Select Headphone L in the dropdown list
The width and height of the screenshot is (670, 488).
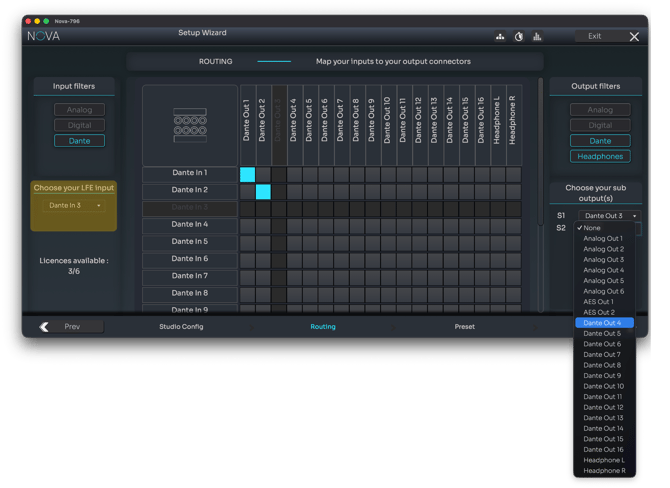tap(604, 459)
